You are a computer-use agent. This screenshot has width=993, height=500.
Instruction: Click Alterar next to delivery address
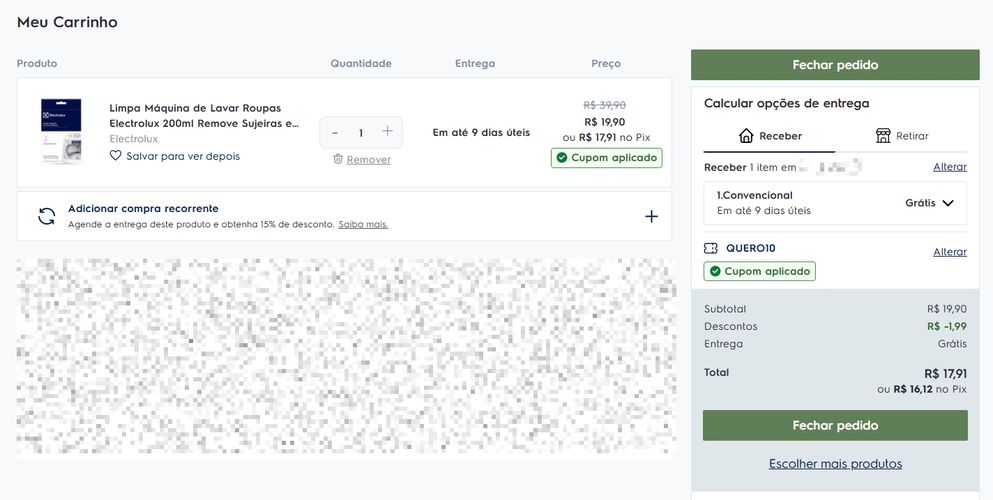[x=949, y=167]
